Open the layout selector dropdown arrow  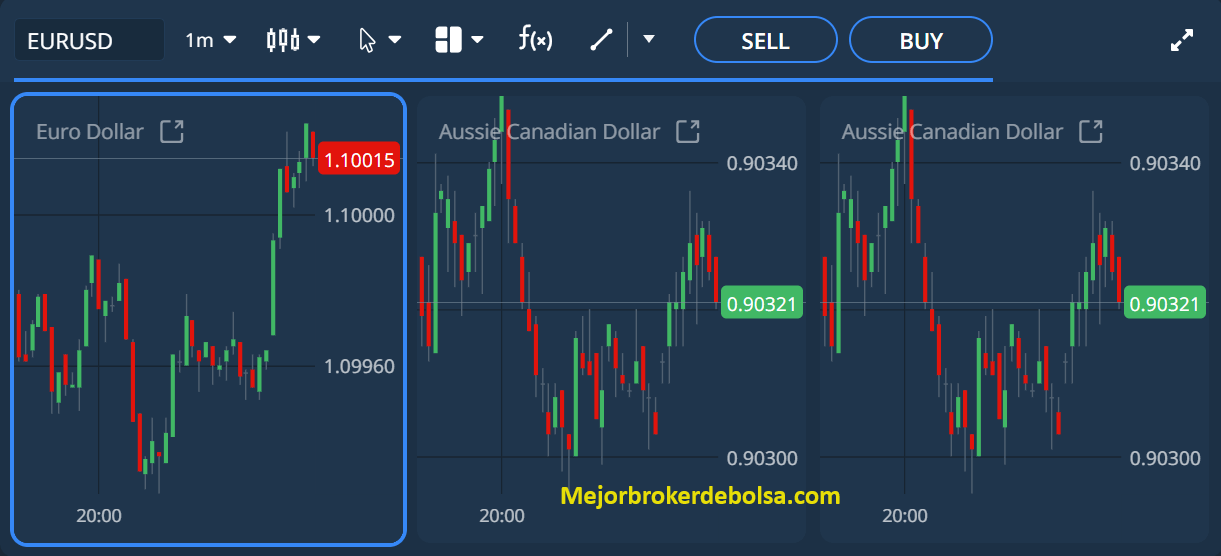coord(477,40)
